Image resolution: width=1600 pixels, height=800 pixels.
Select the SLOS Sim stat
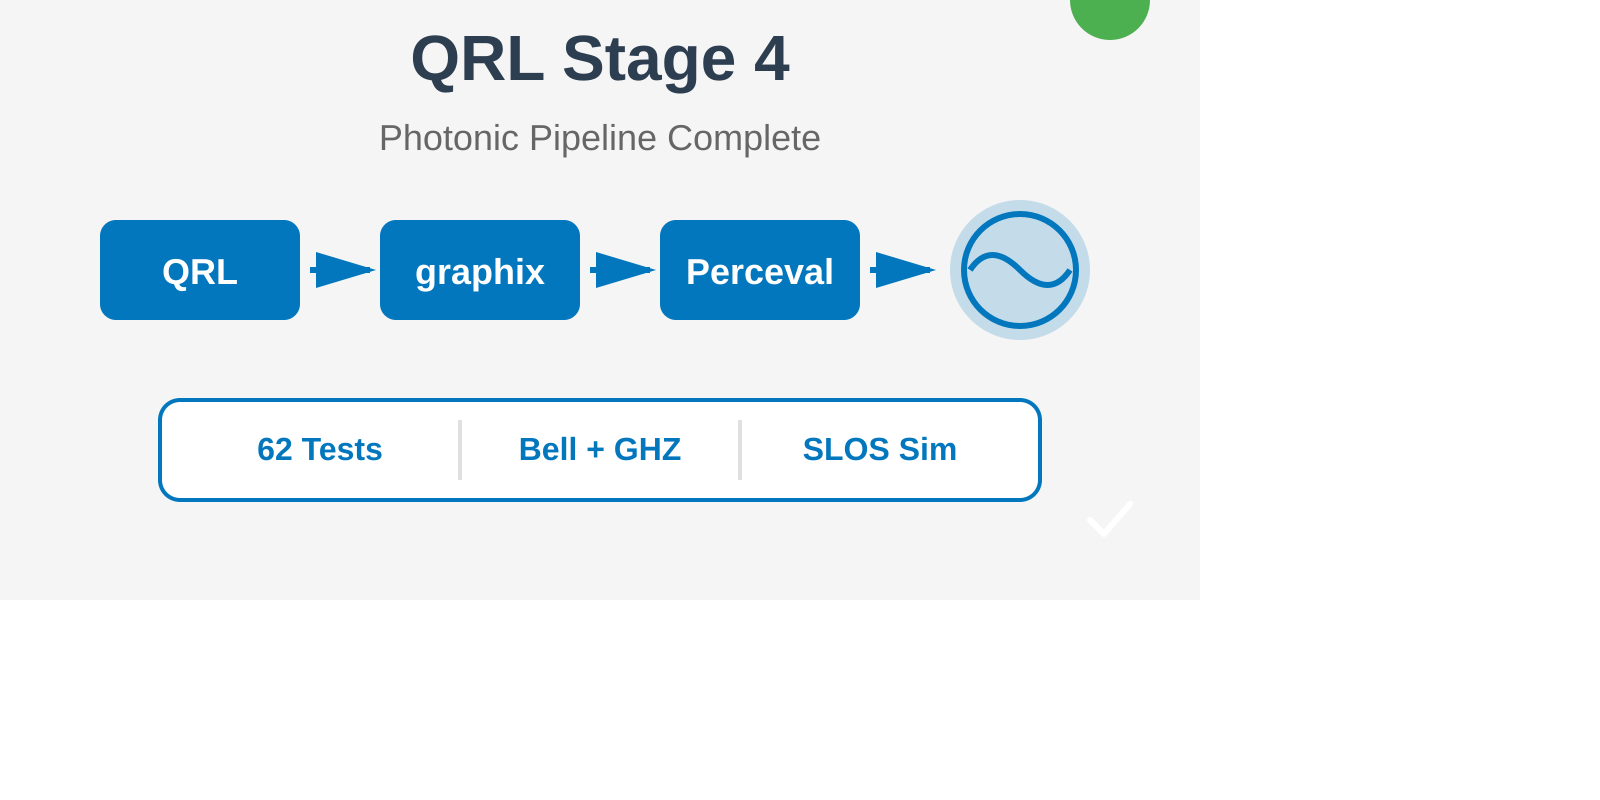click(x=880, y=450)
